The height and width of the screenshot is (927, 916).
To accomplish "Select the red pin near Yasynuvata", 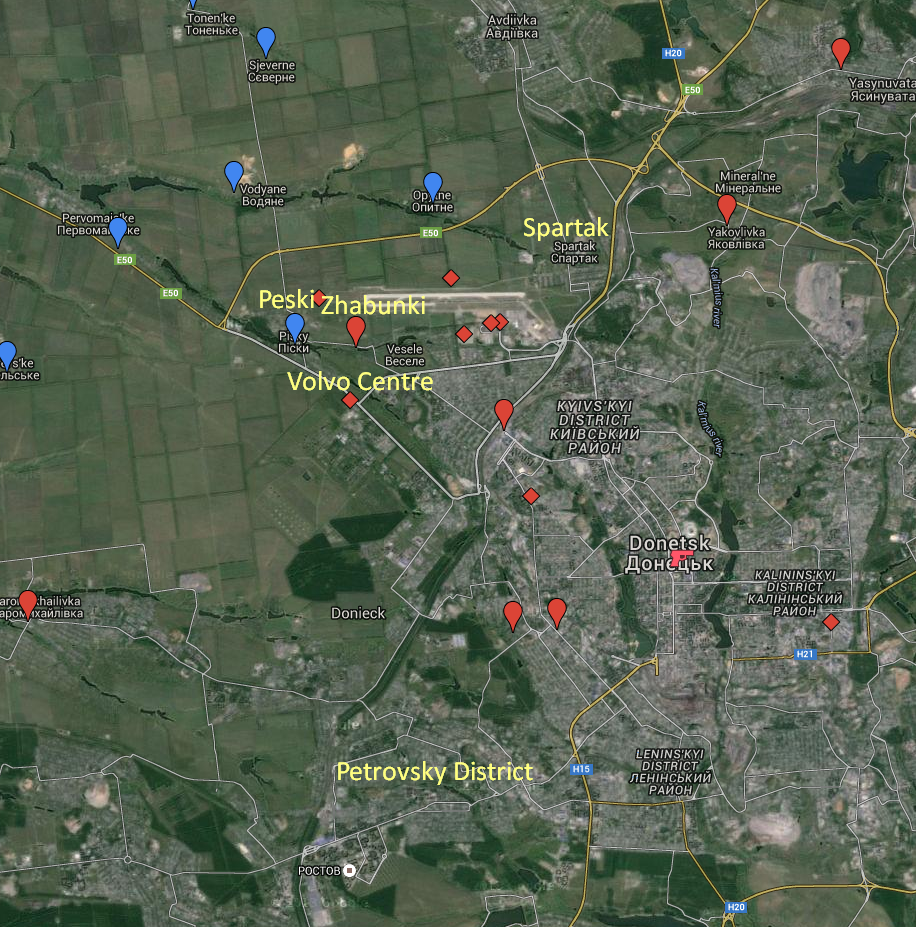I will point(841,48).
